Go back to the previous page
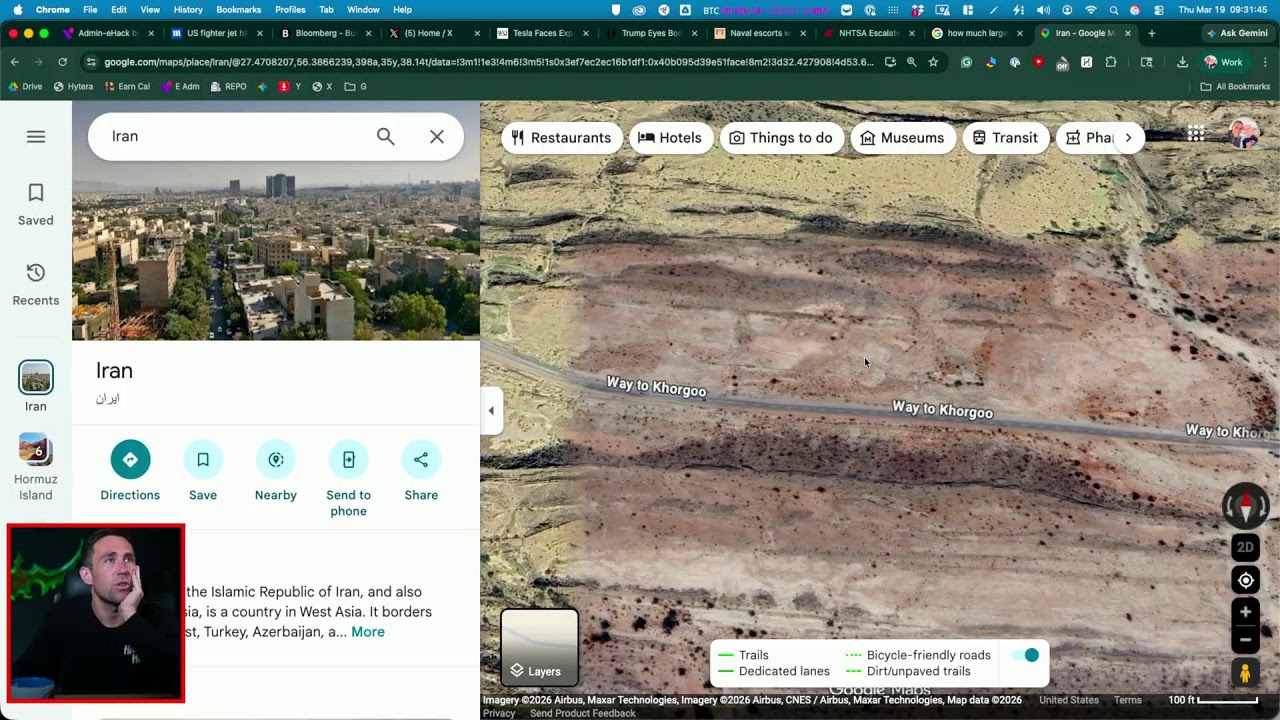The width and height of the screenshot is (1280, 720). [x=15, y=62]
